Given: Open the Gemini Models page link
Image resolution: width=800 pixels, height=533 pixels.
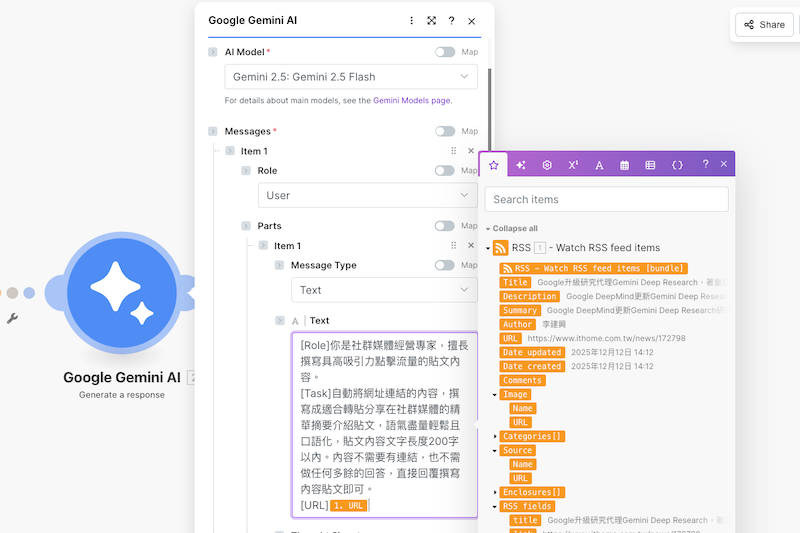Looking at the screenshot, I should click(411, 101).
